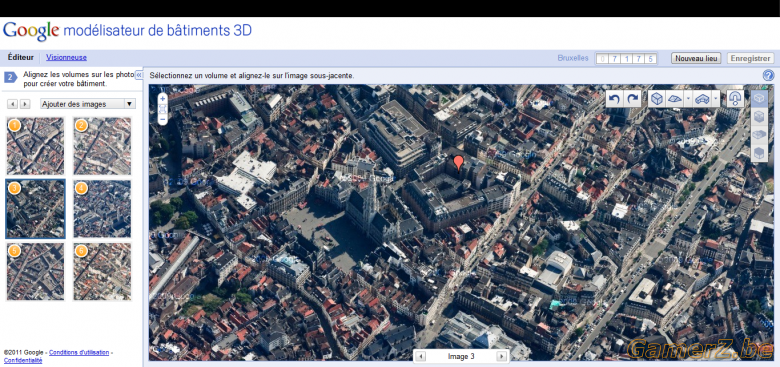Image resolution: width=780 pixels, height=367 pixels.
Task: Show next thumbnails with right arrow
Action: [x=25, y=104]
